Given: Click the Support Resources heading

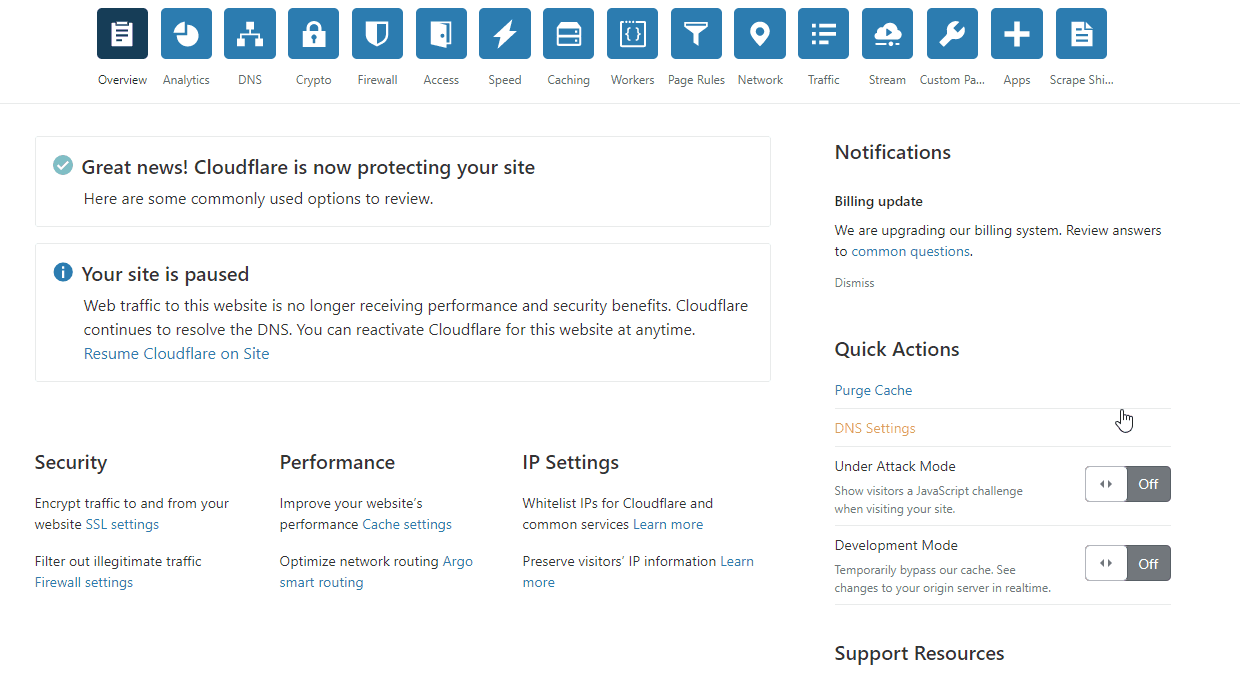Looking at the screenshot, I should click(919, 653).
